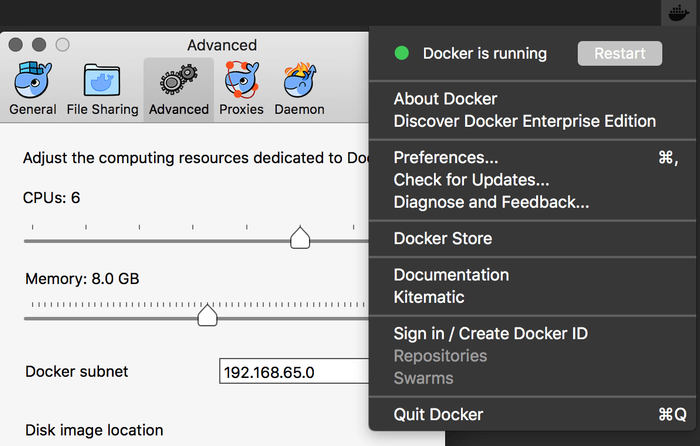This screenshot has height=446, width=700.
Task: Open the Proxies preferences pane
Action: (241, 89)
